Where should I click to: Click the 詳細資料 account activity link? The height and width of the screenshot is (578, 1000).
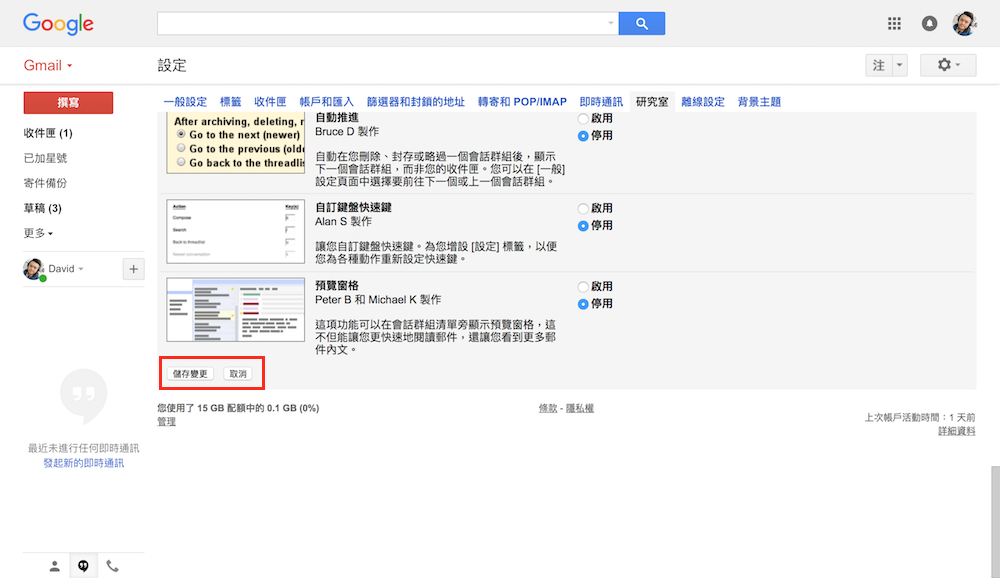click(956, 431)
